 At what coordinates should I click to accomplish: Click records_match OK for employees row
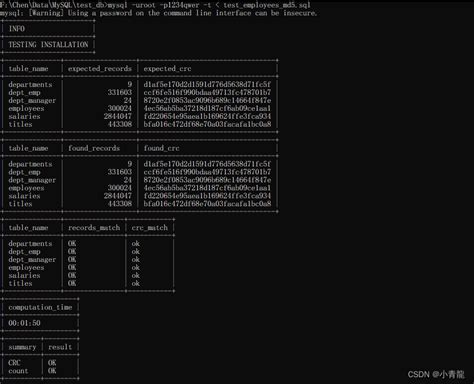coord(72,268)
